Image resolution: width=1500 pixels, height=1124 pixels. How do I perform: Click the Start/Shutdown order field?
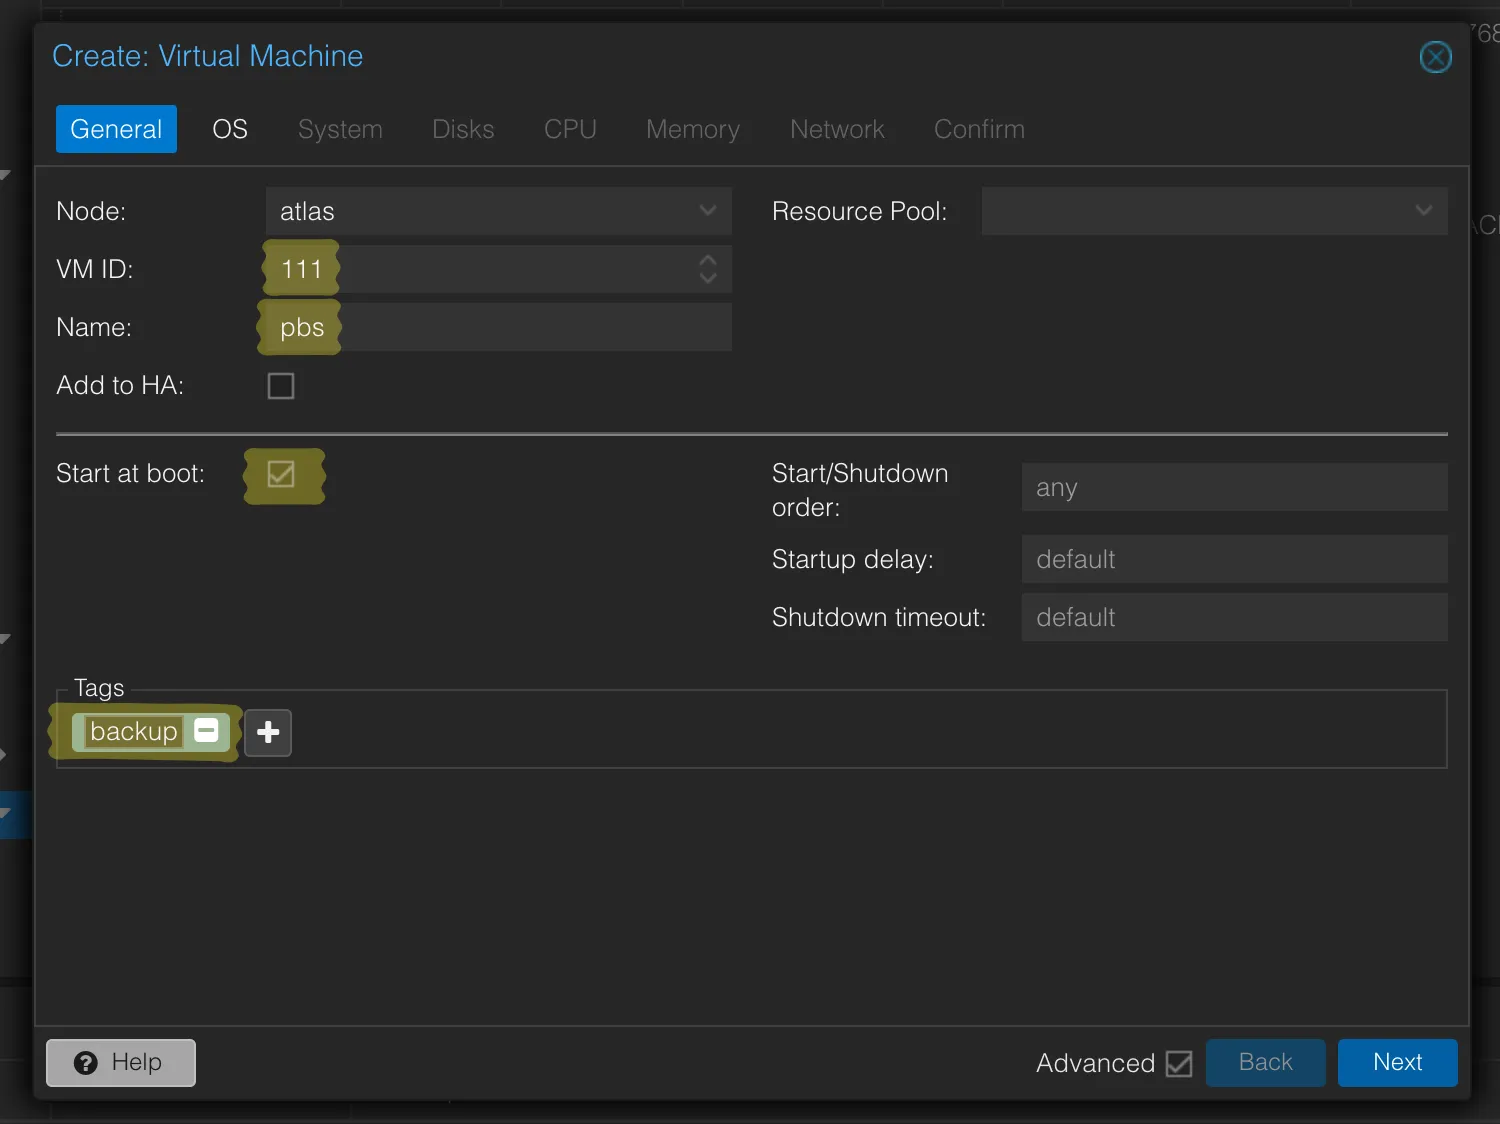point(1235,487)
